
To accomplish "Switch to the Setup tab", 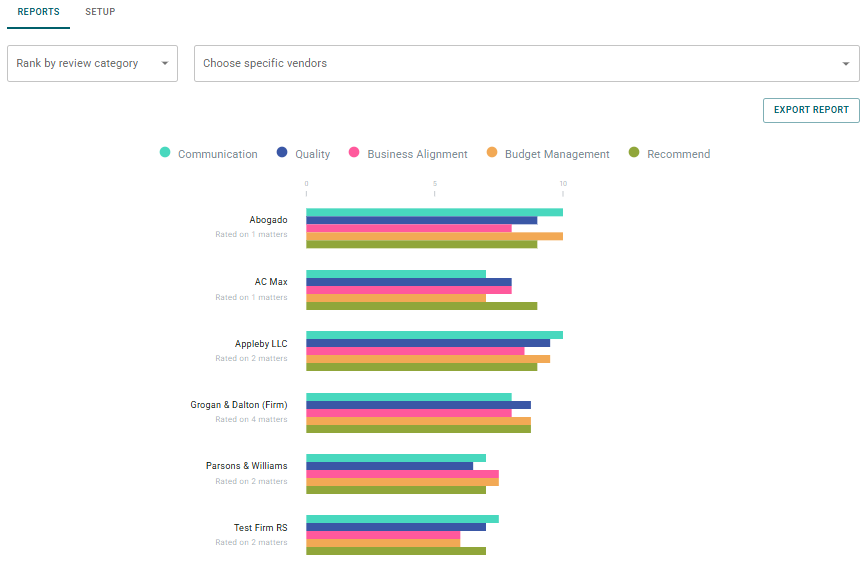I will click(x=100, y=12).
